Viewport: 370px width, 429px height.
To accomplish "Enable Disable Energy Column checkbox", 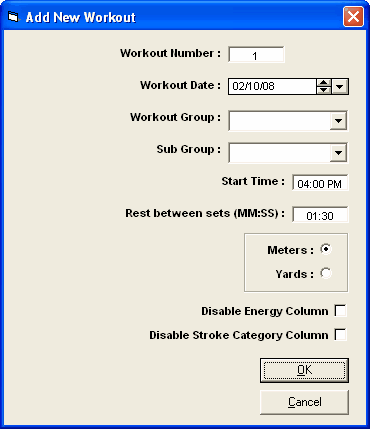I will [x=340, y=311].
